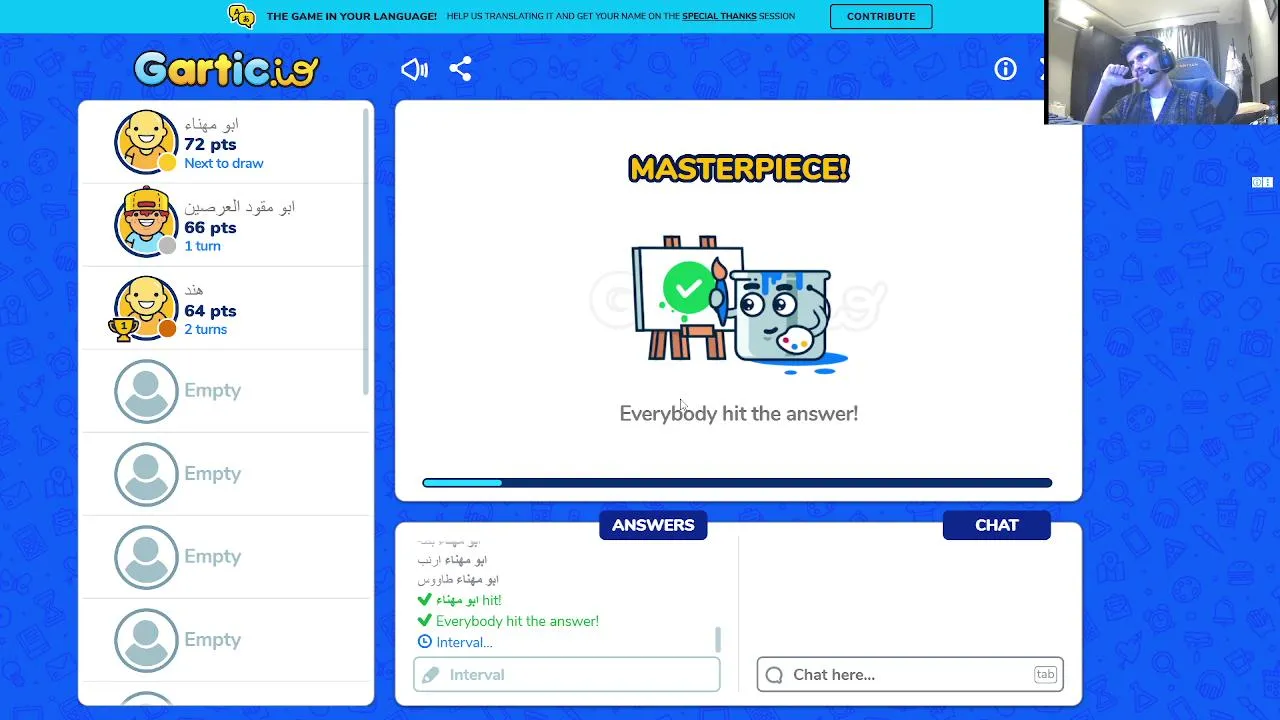Click the answers list scrollbar
1280x720 pixels.
(717, 639)
